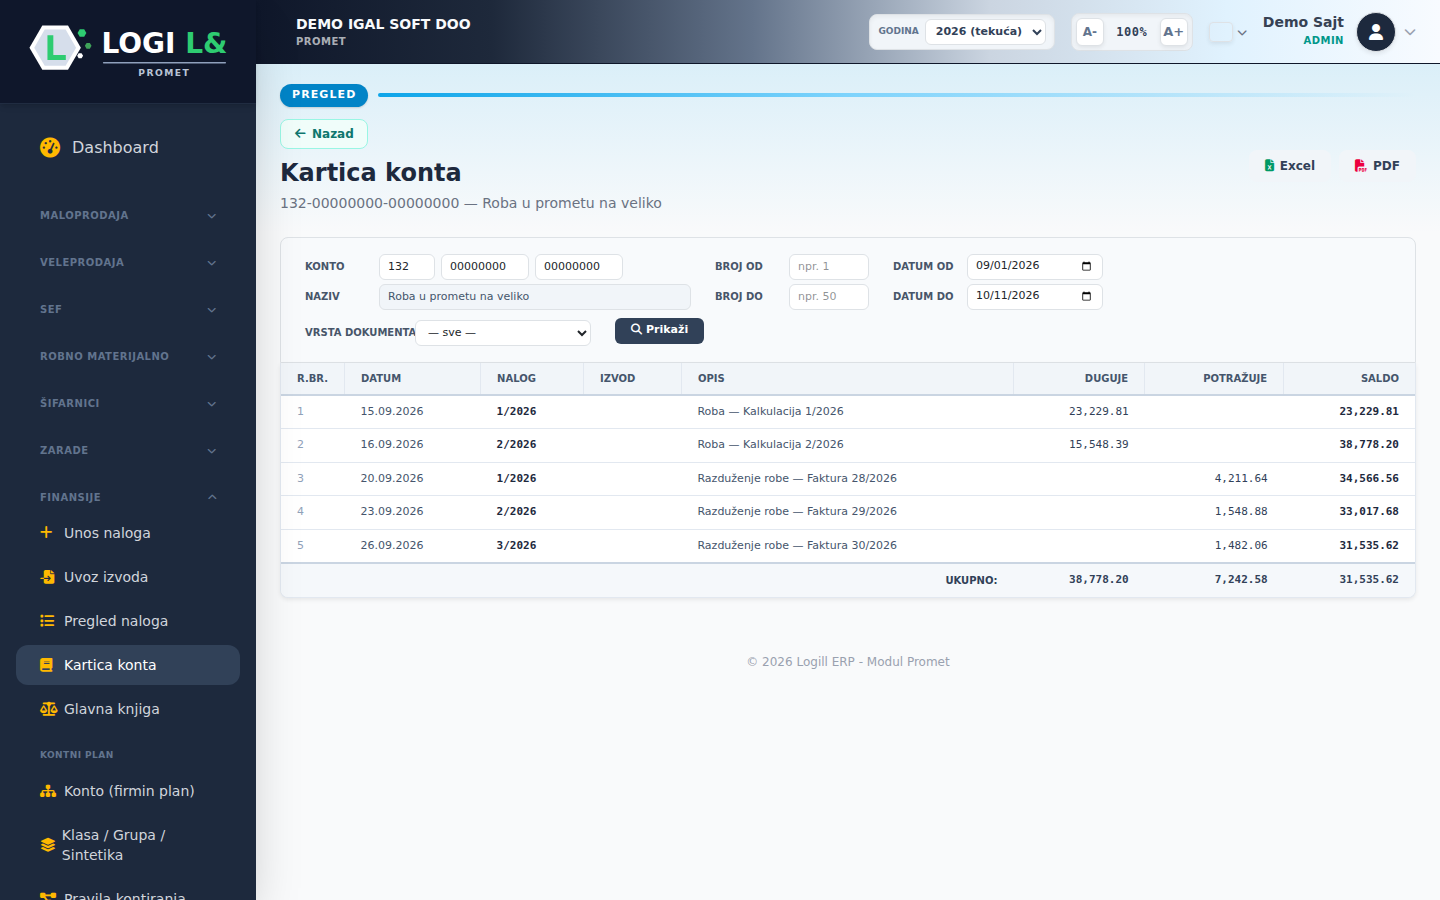Click the plus icon for Unos naloga
Image resolution: width=1440 pixels, height=900 pixels.
(x=46, y=532)
